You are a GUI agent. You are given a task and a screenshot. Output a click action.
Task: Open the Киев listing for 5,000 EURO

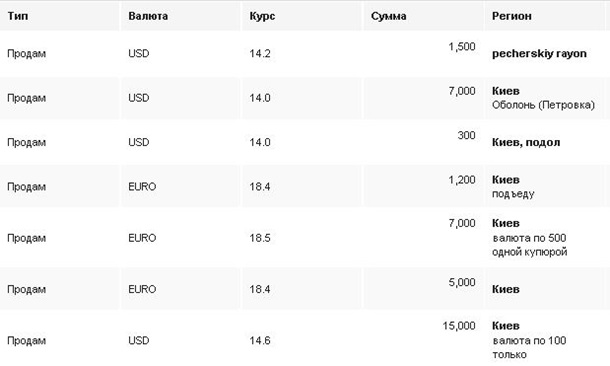click(505, 289)
